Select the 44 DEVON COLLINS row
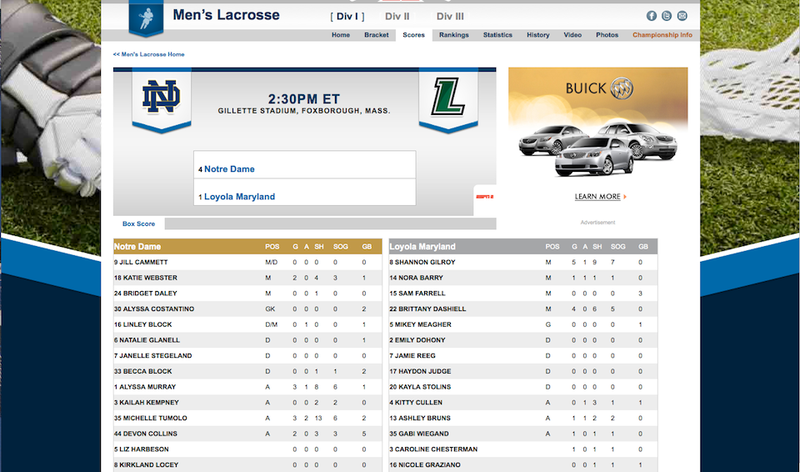Viewport: 800px width, 472px height. tap(247, 434)
